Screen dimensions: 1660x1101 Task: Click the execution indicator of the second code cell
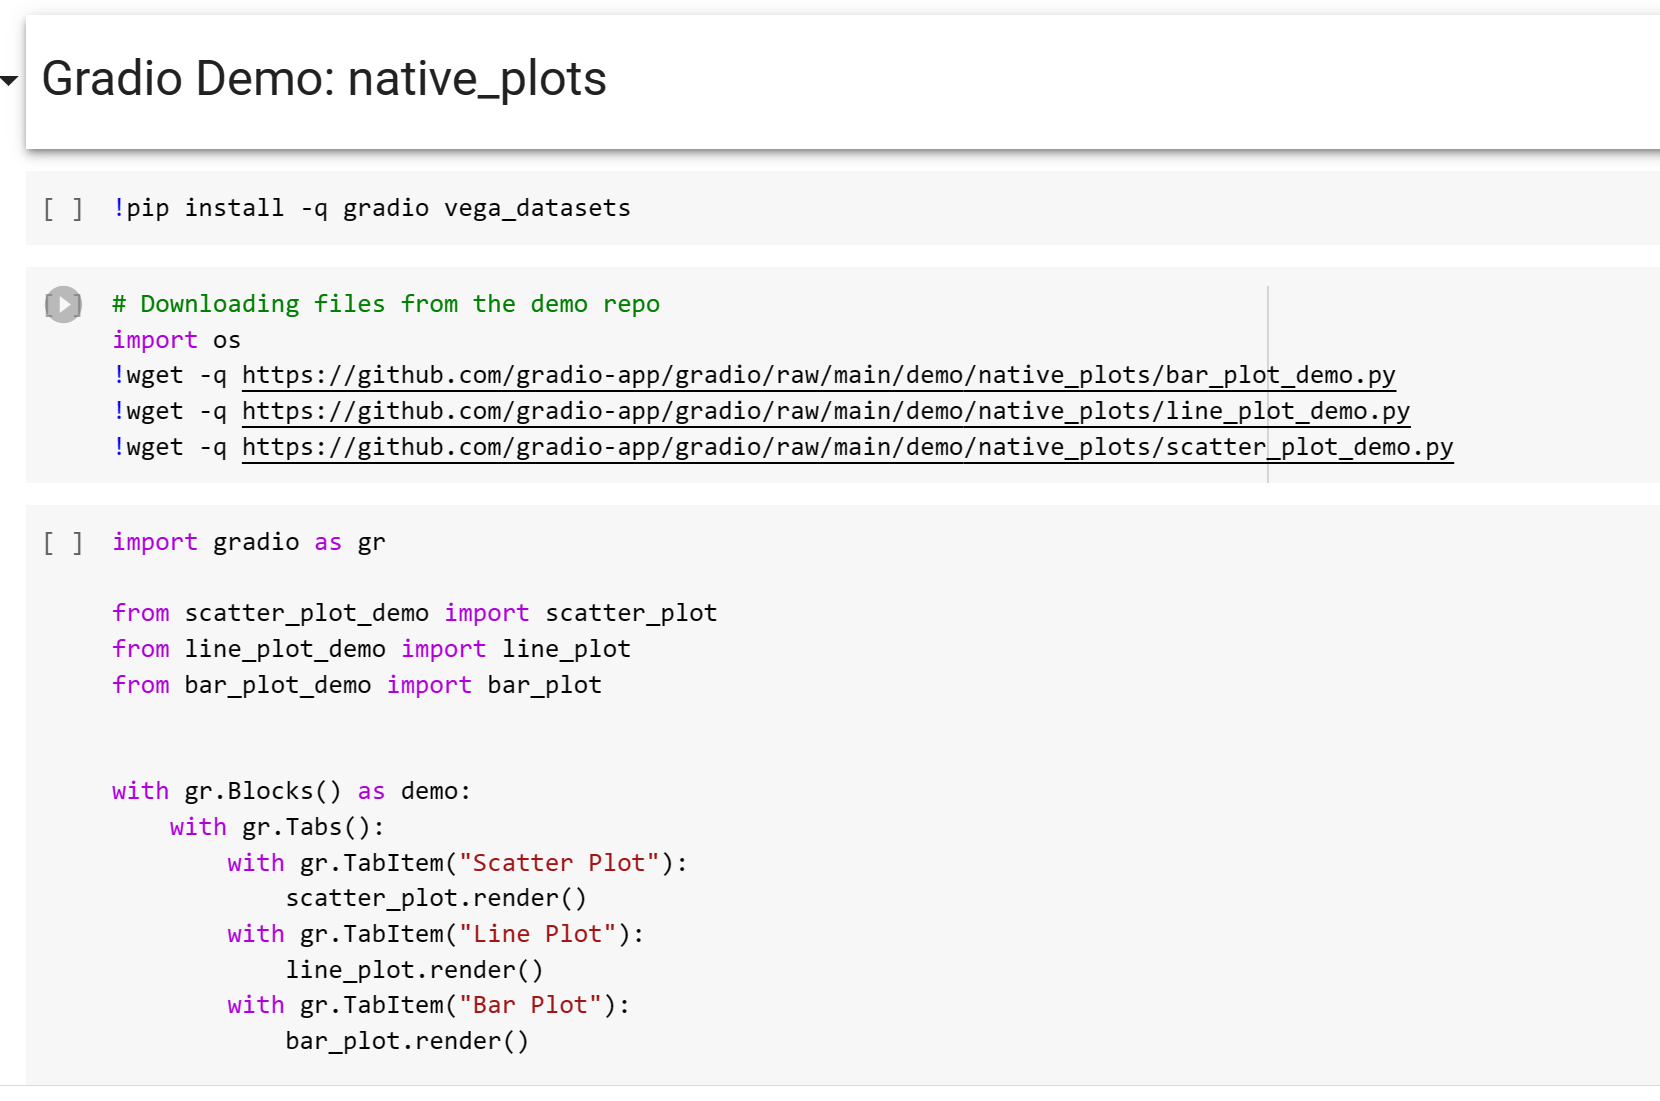point(63,304)
